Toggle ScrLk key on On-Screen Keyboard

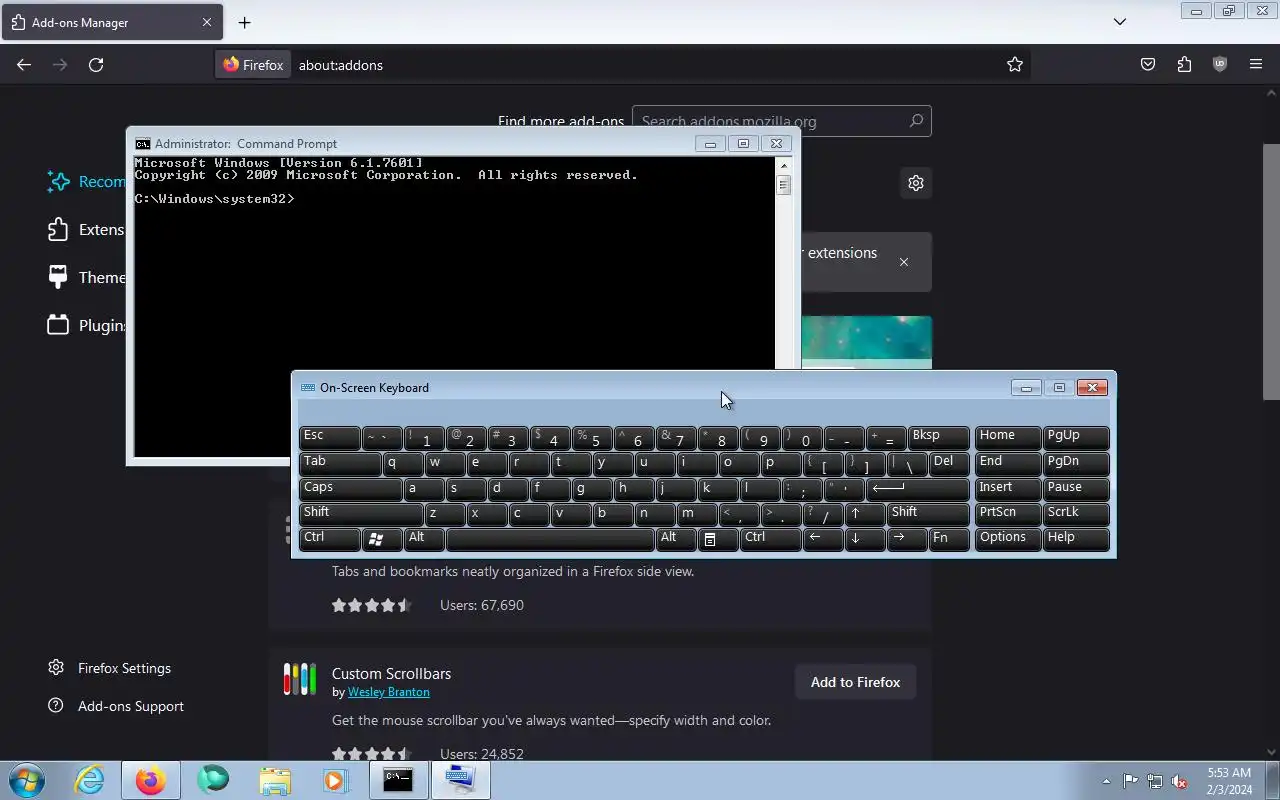click(x=1076, y=514)
